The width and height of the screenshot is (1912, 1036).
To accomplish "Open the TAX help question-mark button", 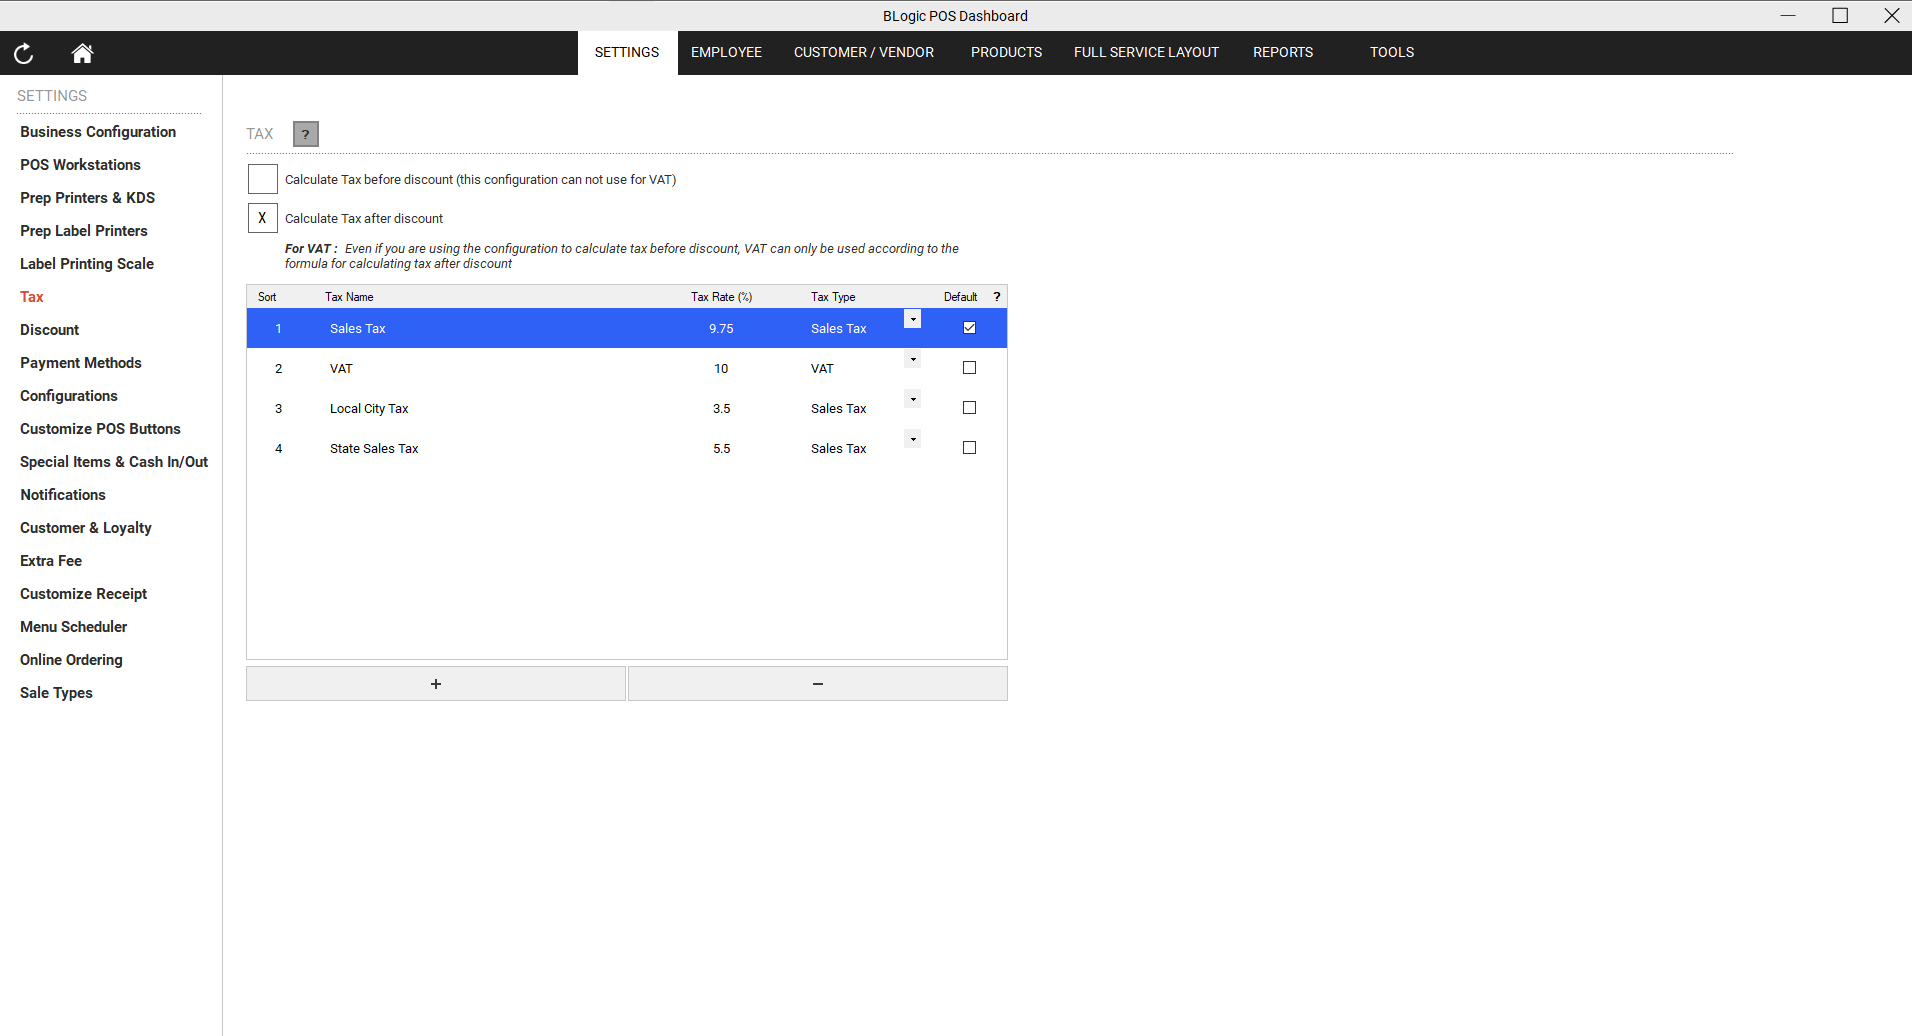I will 306,134.
